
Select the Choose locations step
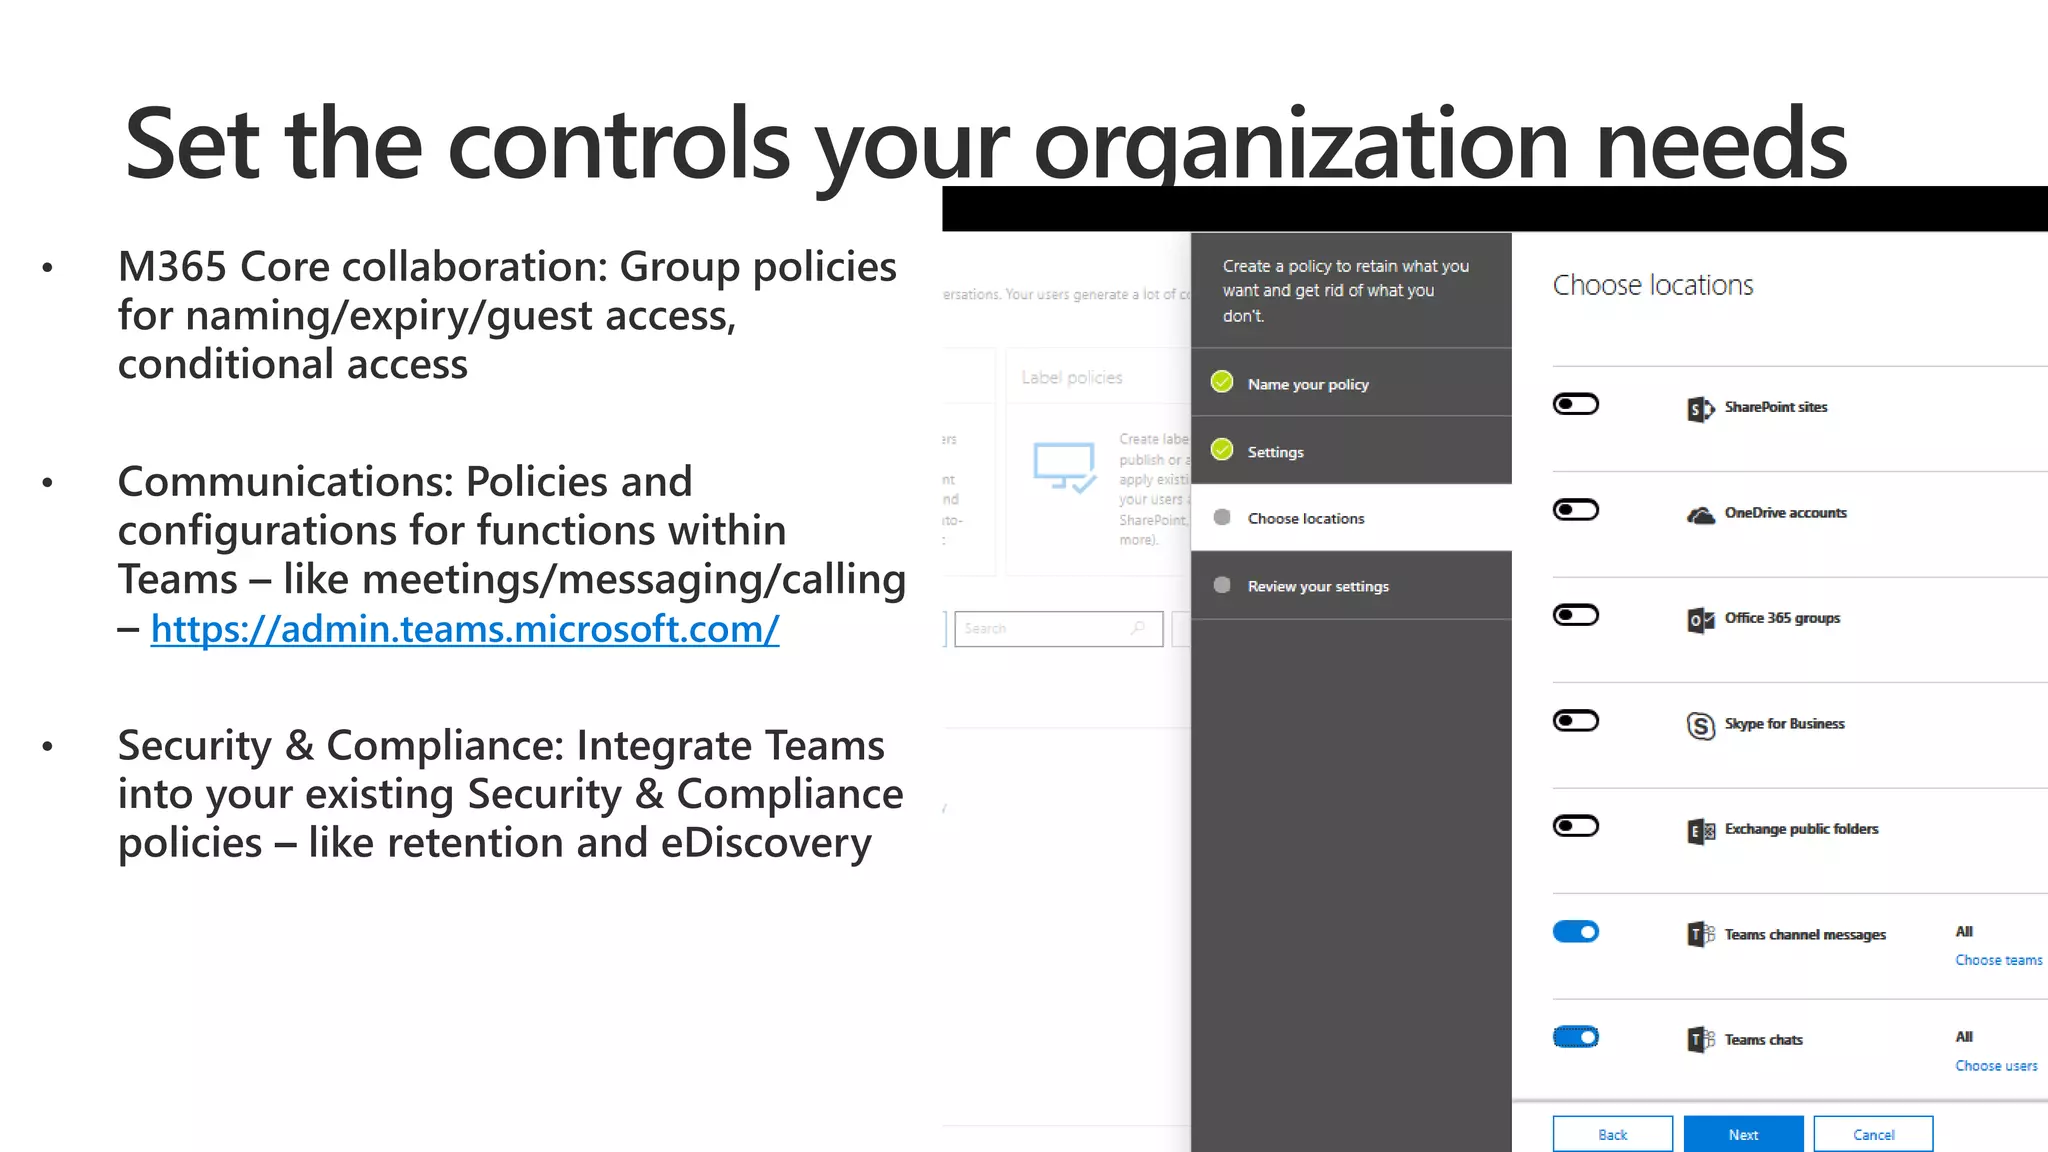1351,518
